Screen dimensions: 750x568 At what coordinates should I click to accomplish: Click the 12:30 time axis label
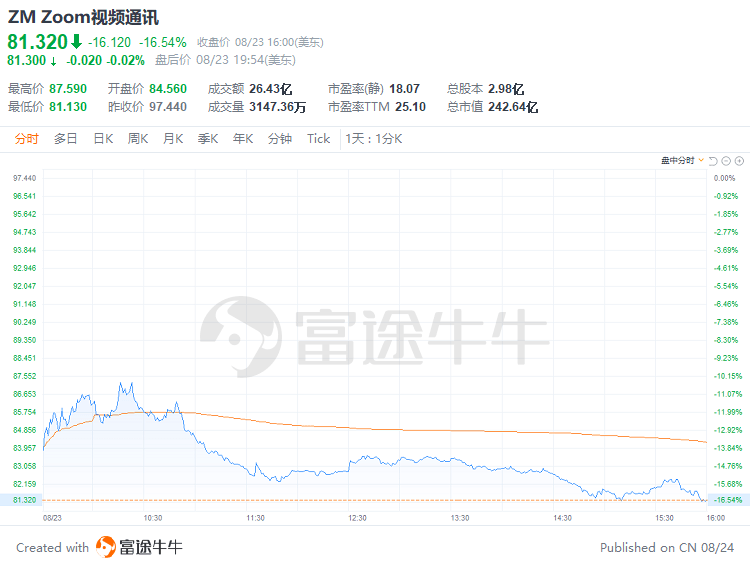357,518
